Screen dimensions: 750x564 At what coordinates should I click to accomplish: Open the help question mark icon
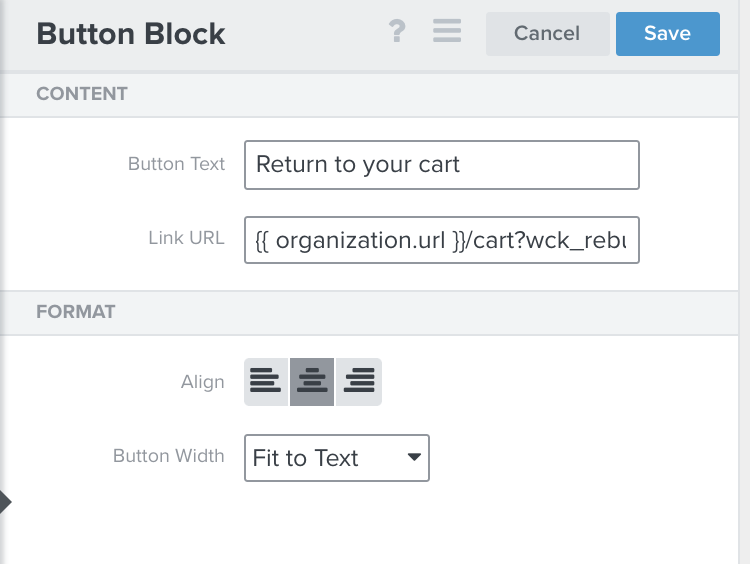(397, 32)
